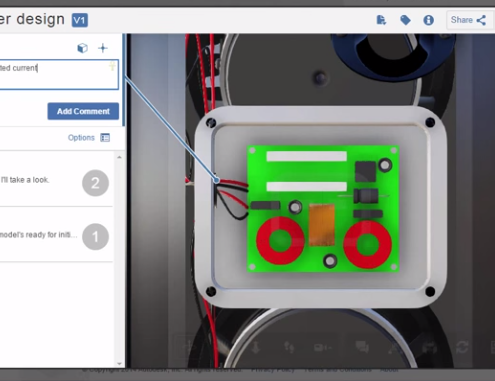Click the list view icon beside Options

click(105, 138)
